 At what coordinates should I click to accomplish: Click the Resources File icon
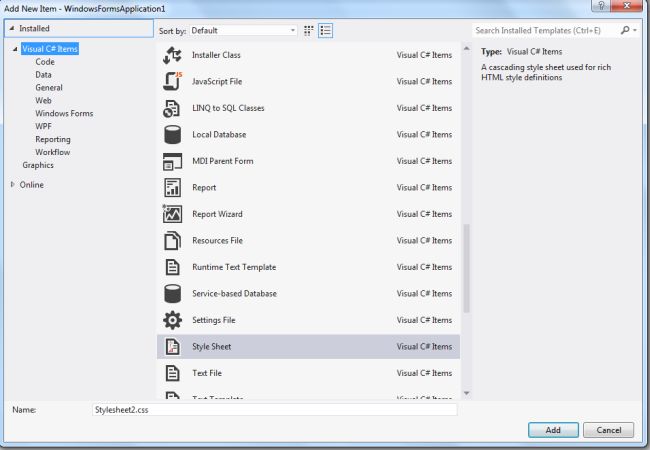pyautogui.click(x=172, y=241)
